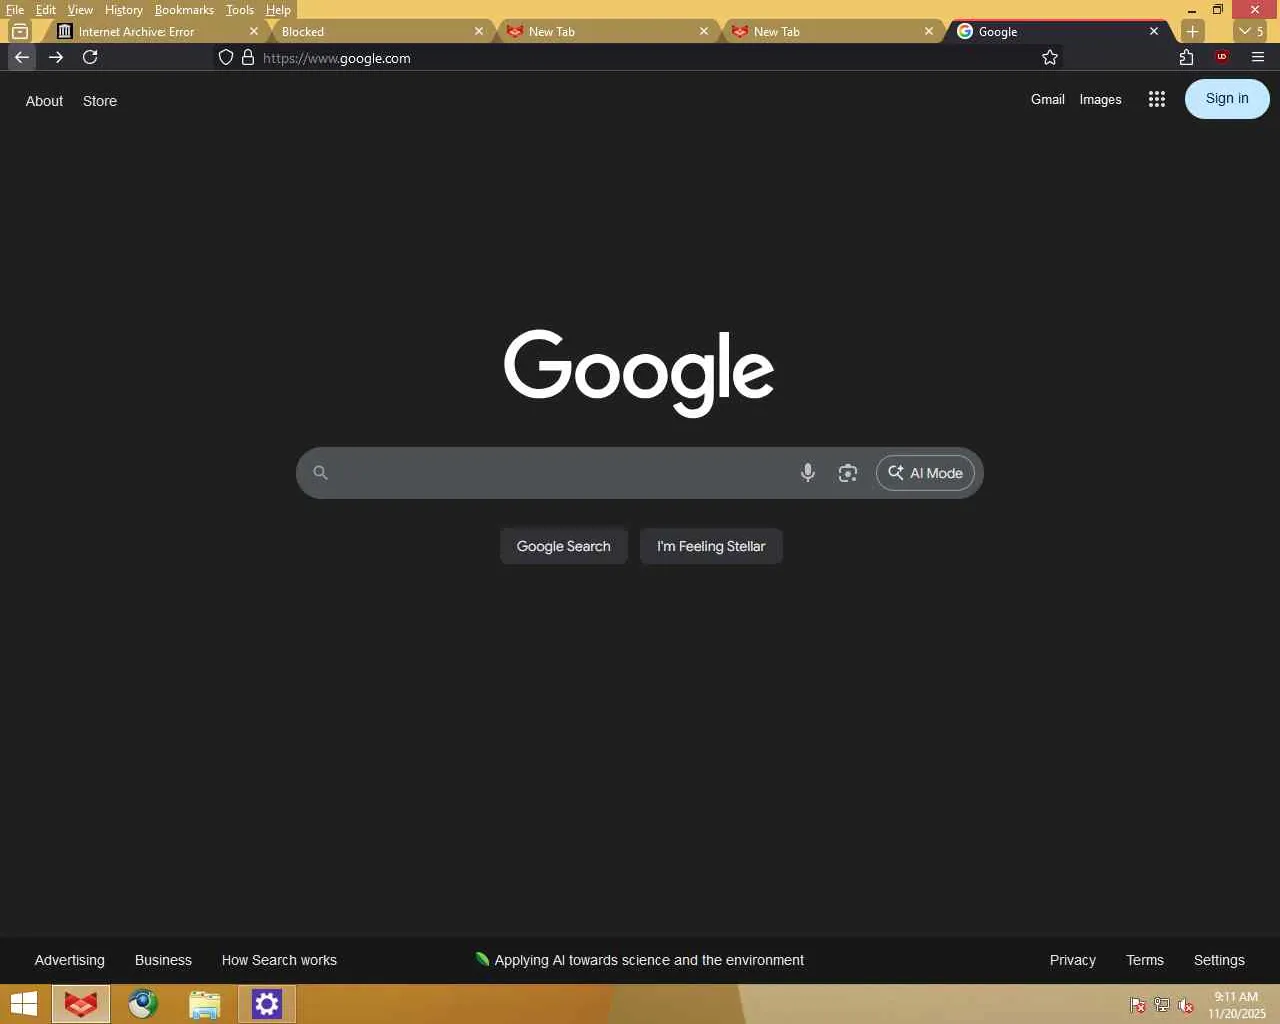
Task: Close the Google tab
Action: [1154, 31]
